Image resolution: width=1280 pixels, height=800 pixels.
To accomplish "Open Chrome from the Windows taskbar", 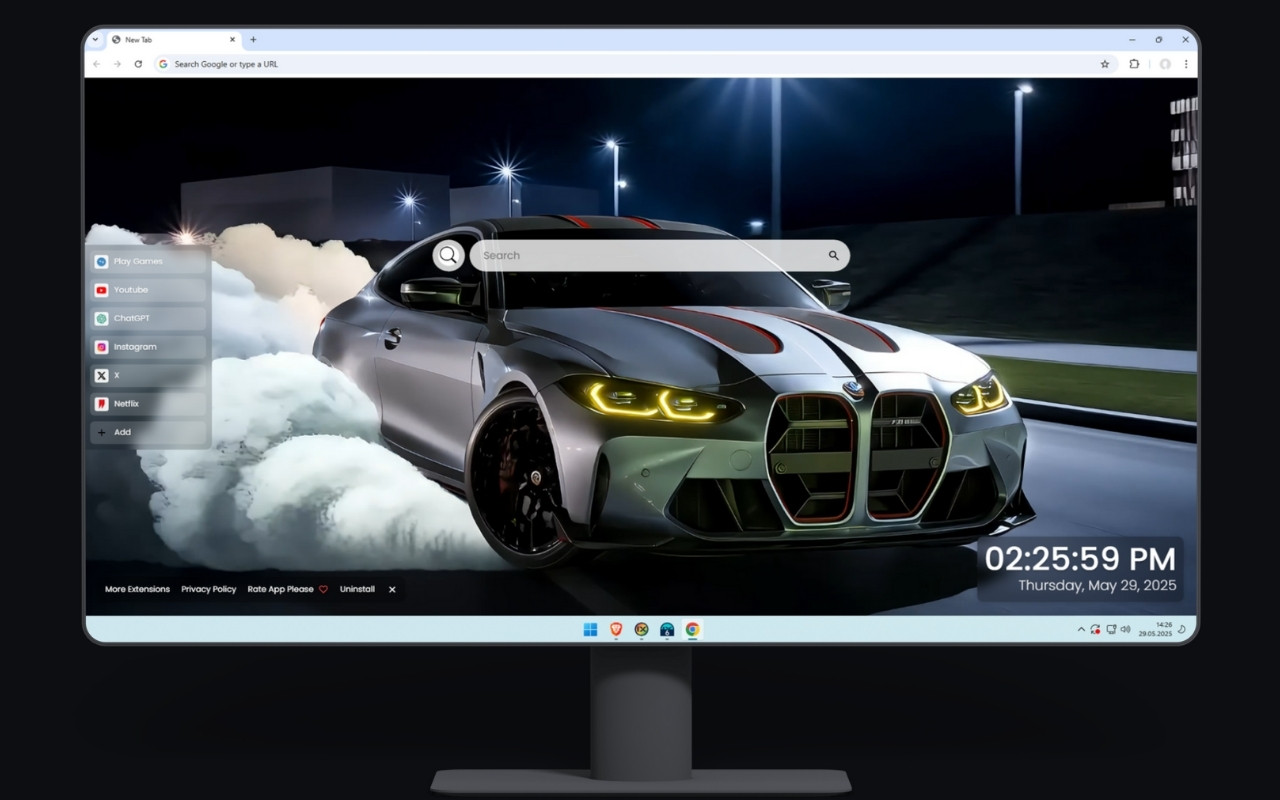I will click(690, 630).
